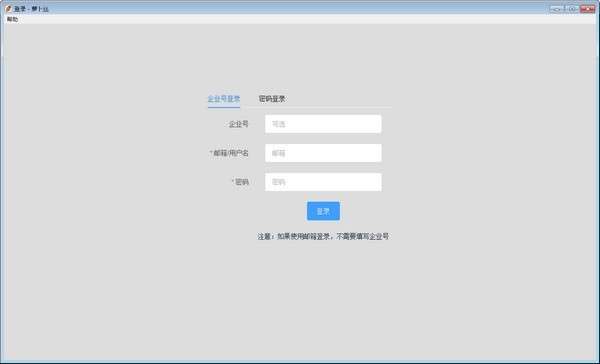600x364 pixels.
Task: Click the 注意 note text below login button
Action: click(323, 237)
